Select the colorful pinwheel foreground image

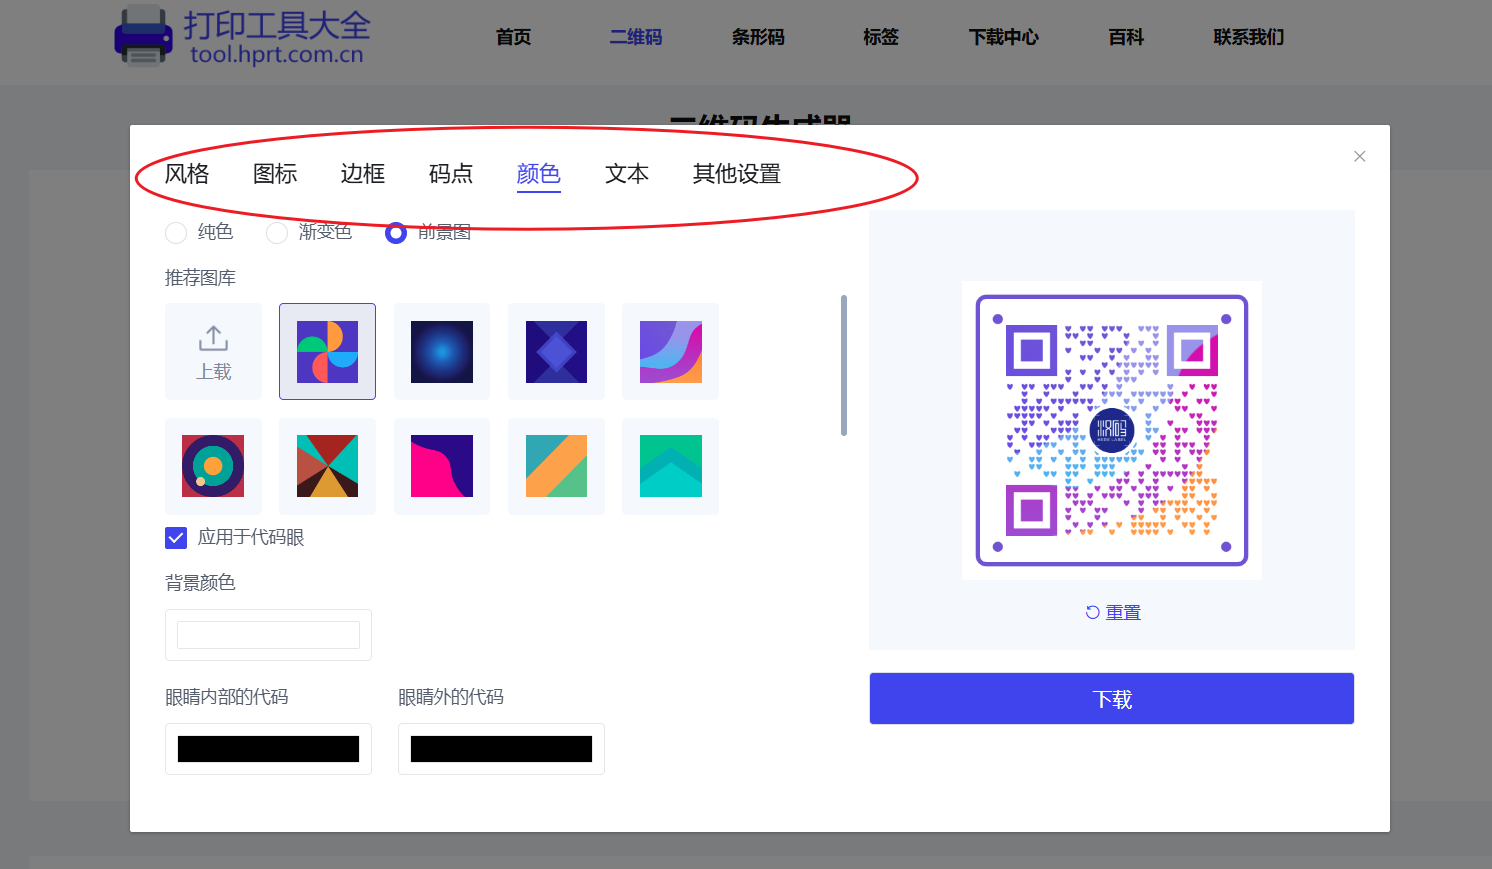[328, 351]
